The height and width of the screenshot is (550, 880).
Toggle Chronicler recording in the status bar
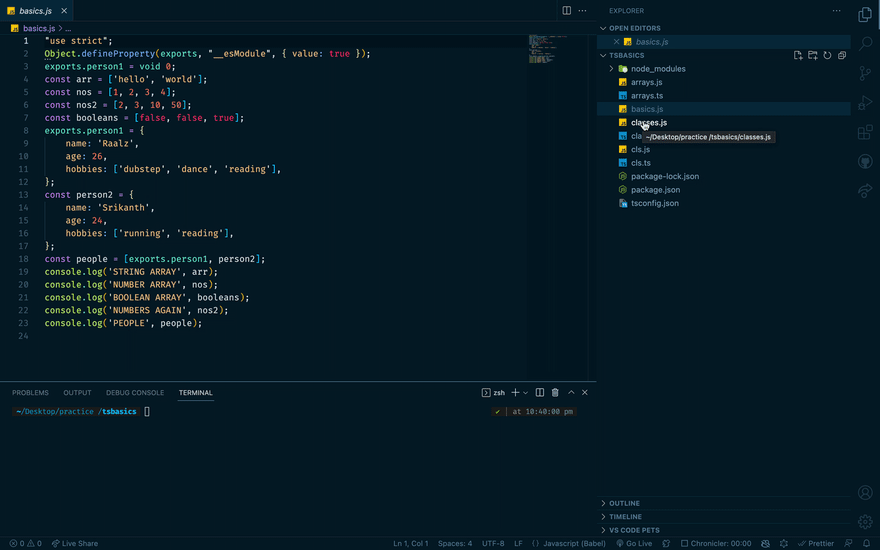pos(716,543)
